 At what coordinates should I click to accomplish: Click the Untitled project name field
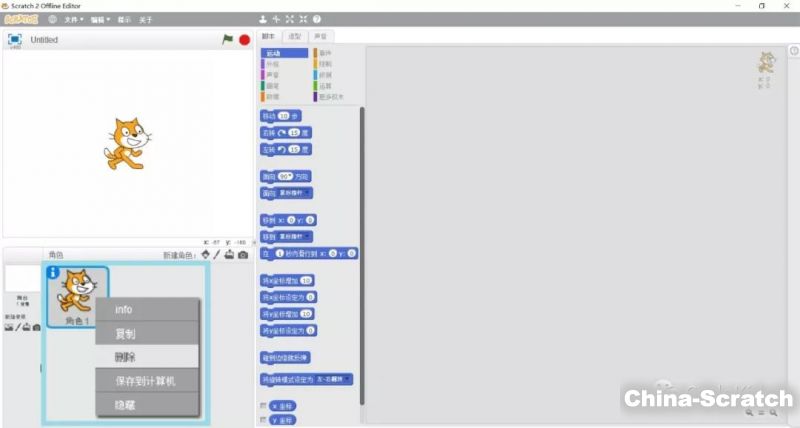pos(45,40)
